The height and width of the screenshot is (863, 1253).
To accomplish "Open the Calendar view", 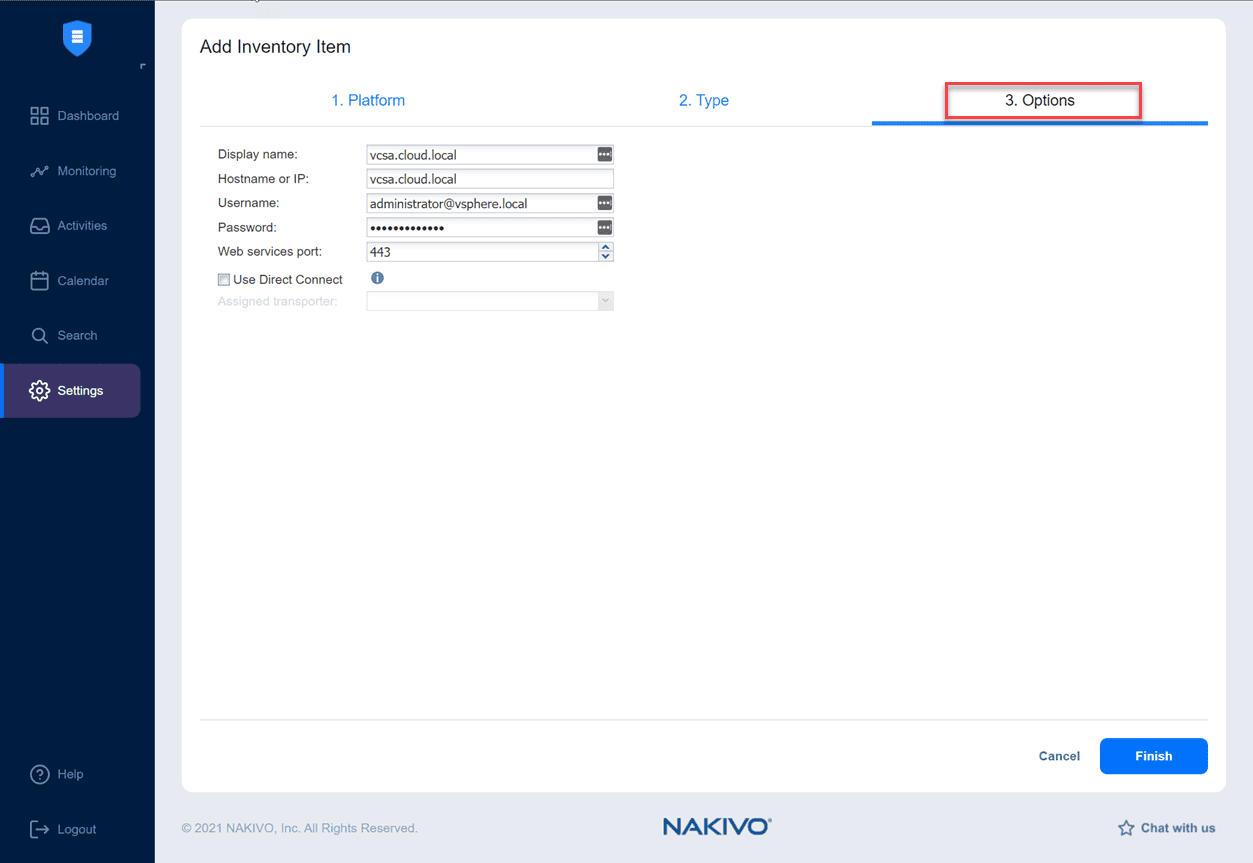I will coord(77,280).
